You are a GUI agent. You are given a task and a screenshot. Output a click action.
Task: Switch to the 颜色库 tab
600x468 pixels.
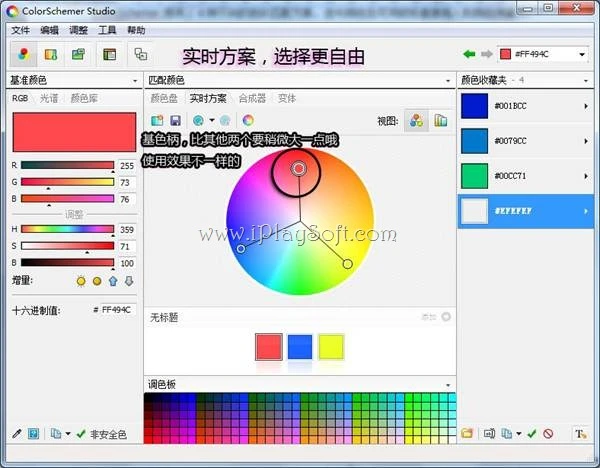[x=84, y=98]
